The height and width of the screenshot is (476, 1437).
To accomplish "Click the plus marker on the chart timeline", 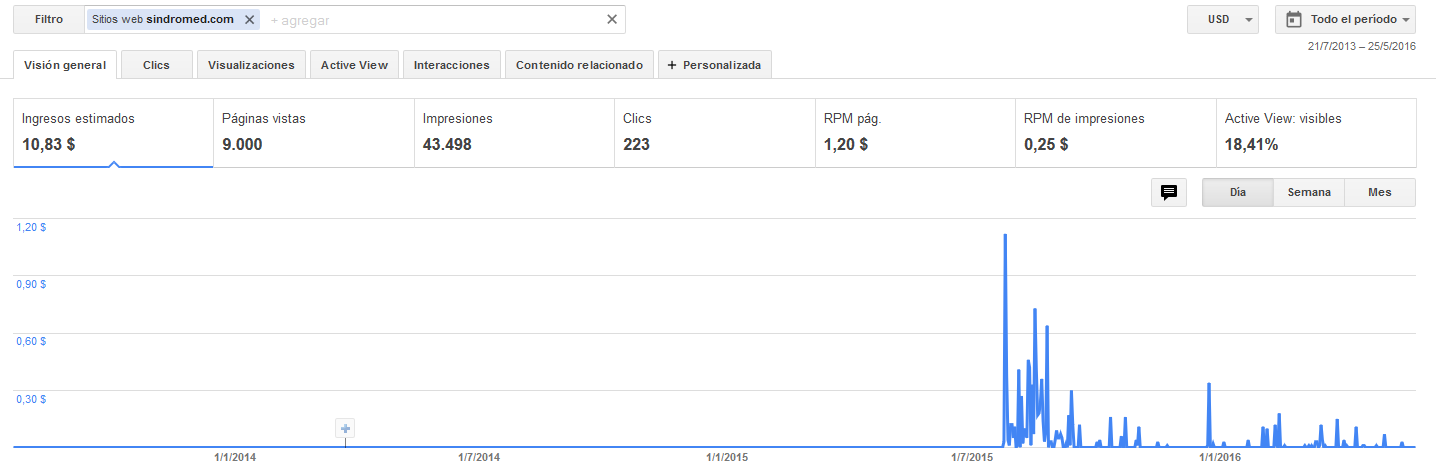I will 345,429.
